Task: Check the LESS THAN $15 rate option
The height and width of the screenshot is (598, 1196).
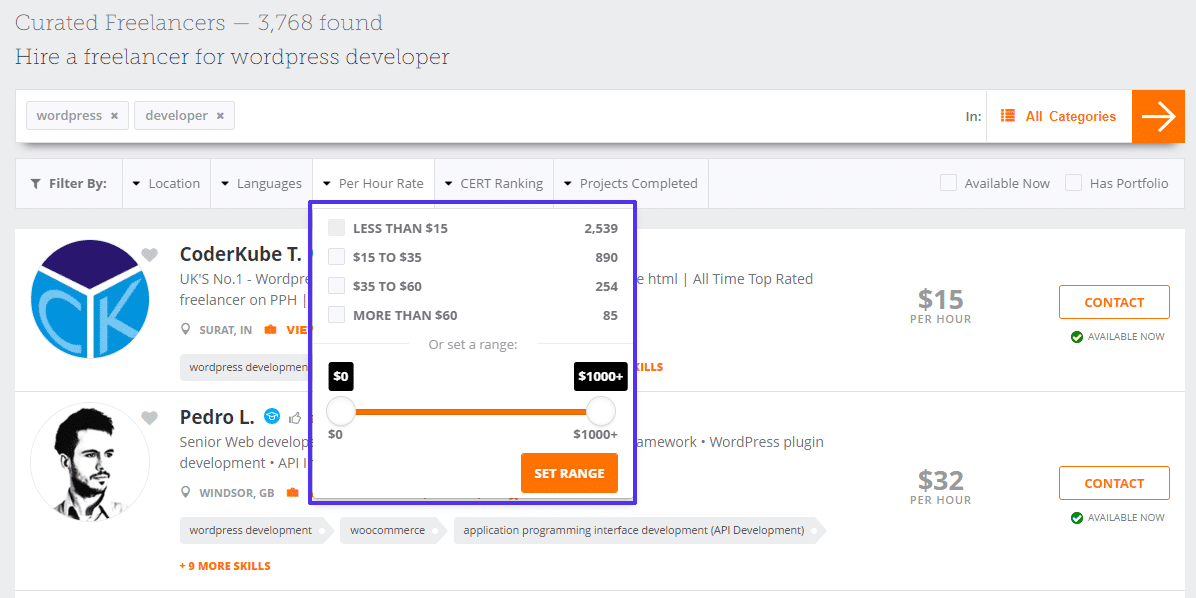Action: click(x=336, y=227)
